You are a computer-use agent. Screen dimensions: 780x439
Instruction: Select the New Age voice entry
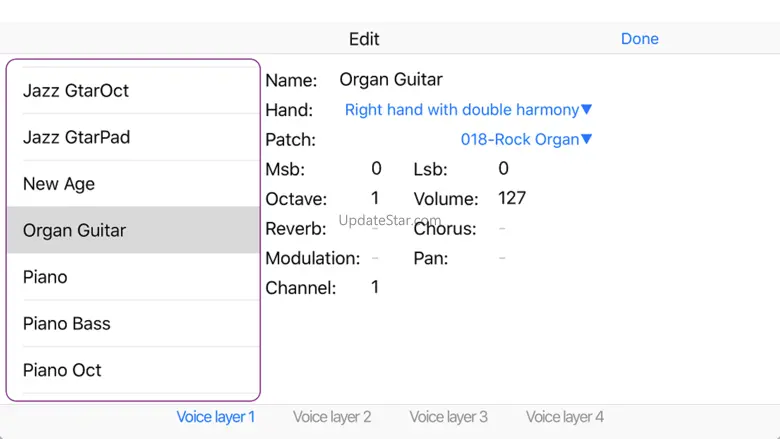tap(132, 184)
